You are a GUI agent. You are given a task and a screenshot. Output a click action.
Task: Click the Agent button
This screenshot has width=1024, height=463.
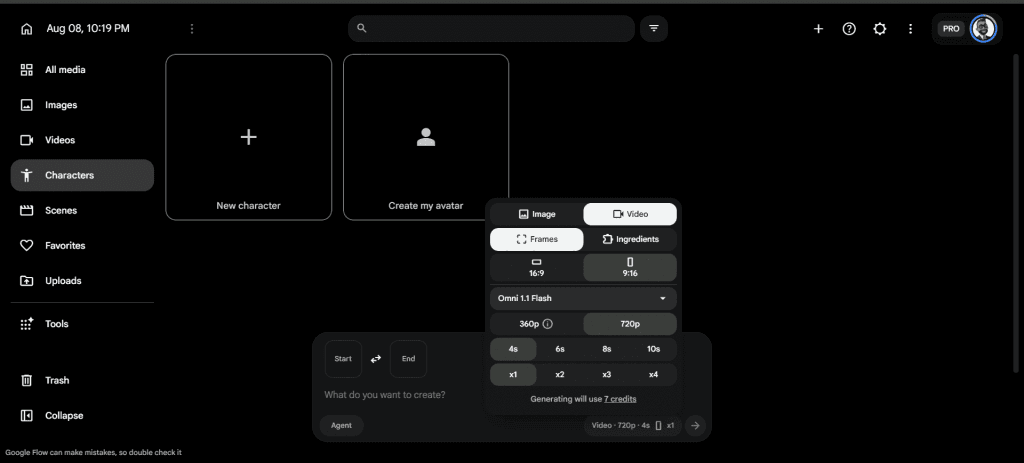[x=342, y=426]
